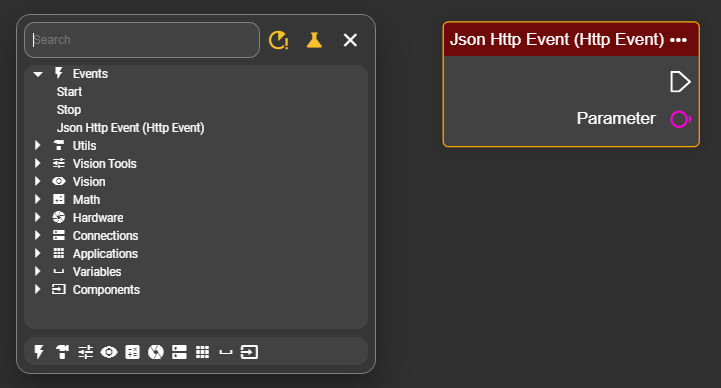Image resolution: width=721 pixels, height=388 pixels.
Task: Open the node's three-dot options menu
Action: pyautogui.click(x=679, y=40)
